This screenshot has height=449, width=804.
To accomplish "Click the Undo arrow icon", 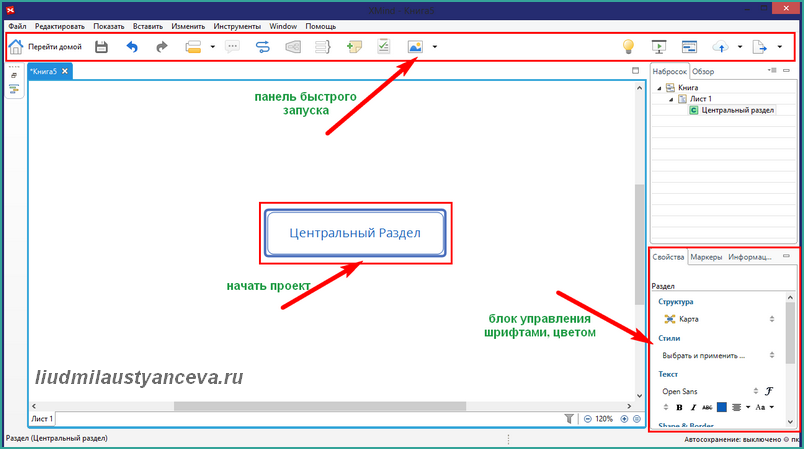I will [x=132, y=47].
